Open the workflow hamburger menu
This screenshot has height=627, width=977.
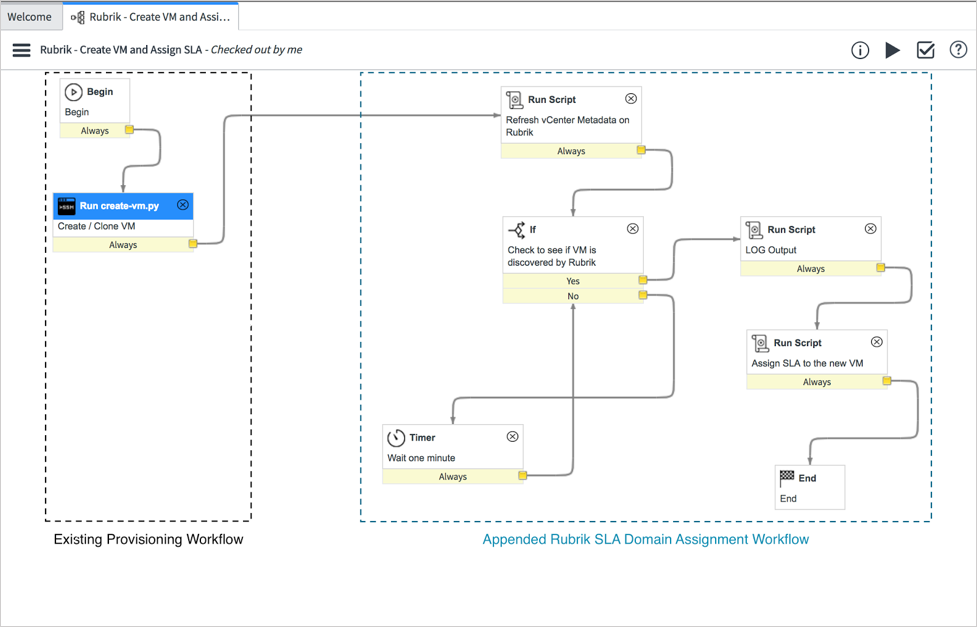coord(21,49)
